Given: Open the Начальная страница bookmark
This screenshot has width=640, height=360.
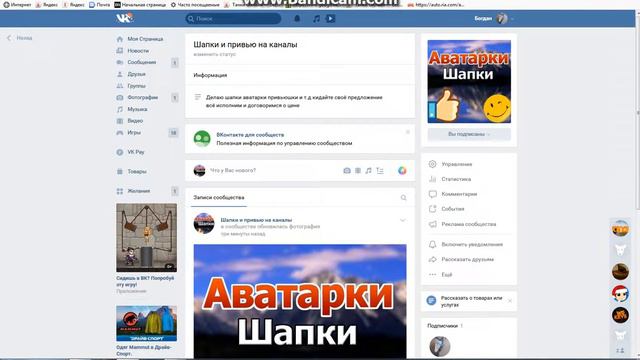Looking at the screenshot, I should click(x=140, y=4).
